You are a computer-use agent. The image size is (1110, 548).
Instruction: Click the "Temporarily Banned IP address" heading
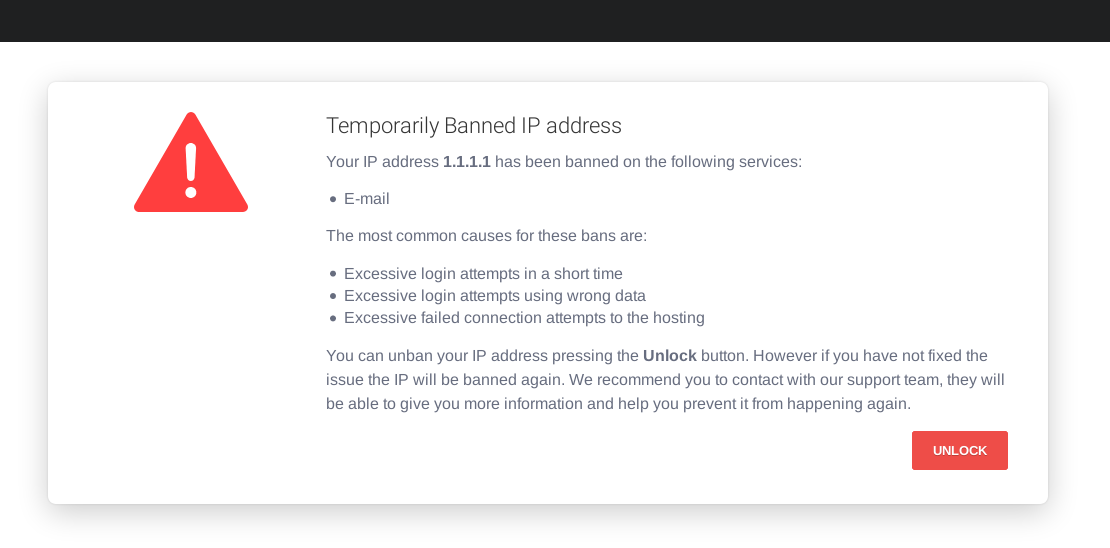[x=474, y=125]
